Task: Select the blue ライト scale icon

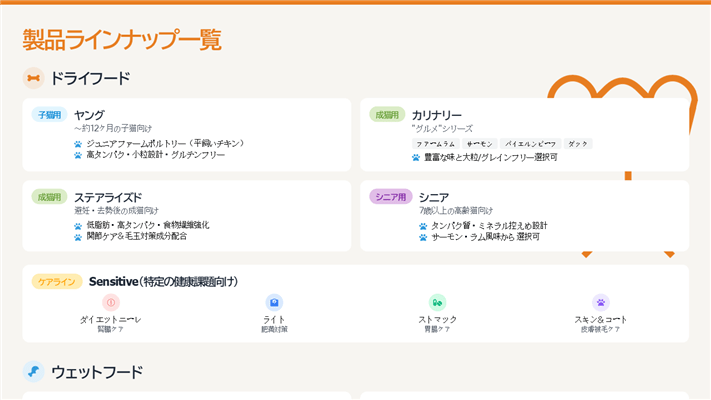Action: tap(274, 302)
